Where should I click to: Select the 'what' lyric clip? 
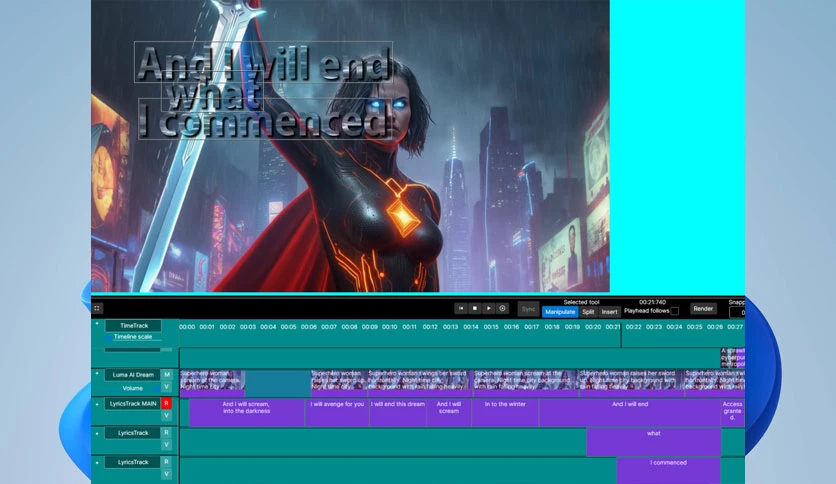654,442
